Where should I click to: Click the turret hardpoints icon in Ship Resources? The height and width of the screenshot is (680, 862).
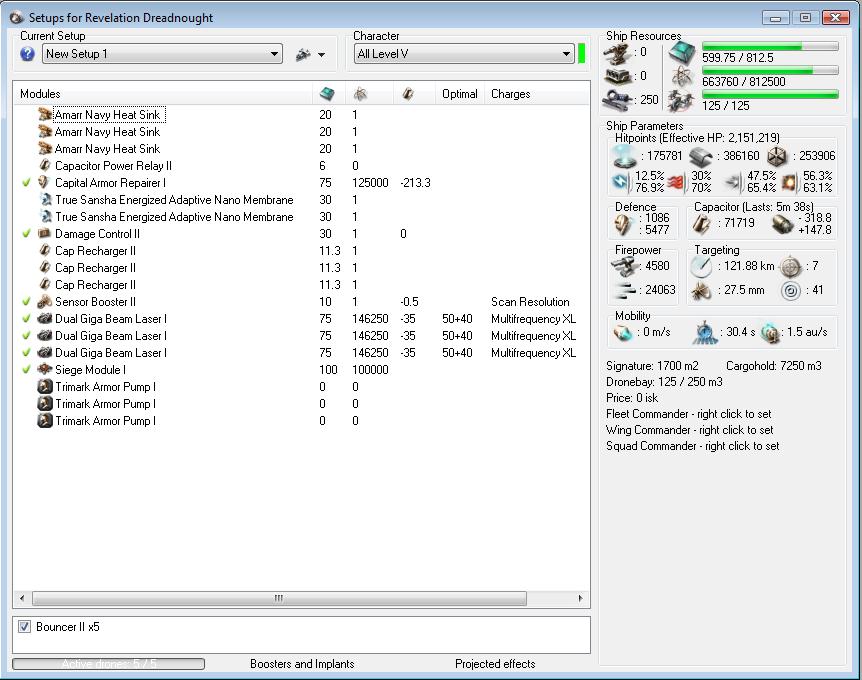tap(617, 54)
